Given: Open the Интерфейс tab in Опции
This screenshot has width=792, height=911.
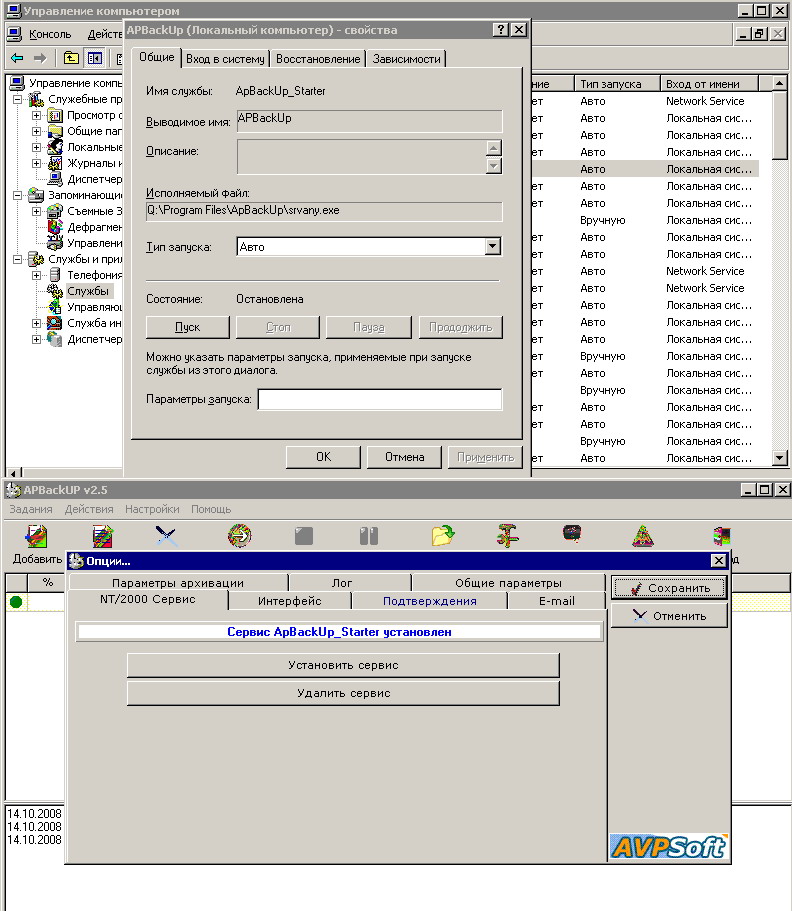Looking at the screenshot, I should [289, 601].
